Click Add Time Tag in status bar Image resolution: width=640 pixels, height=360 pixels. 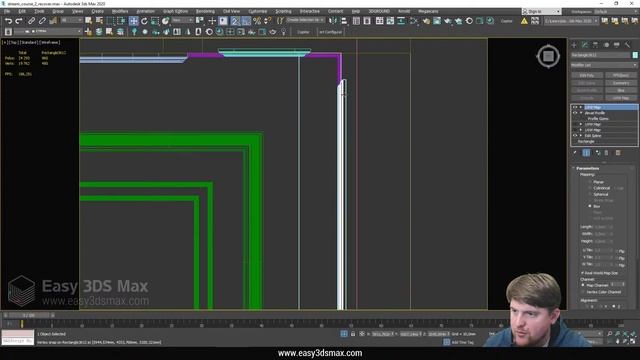pos(462,342)
